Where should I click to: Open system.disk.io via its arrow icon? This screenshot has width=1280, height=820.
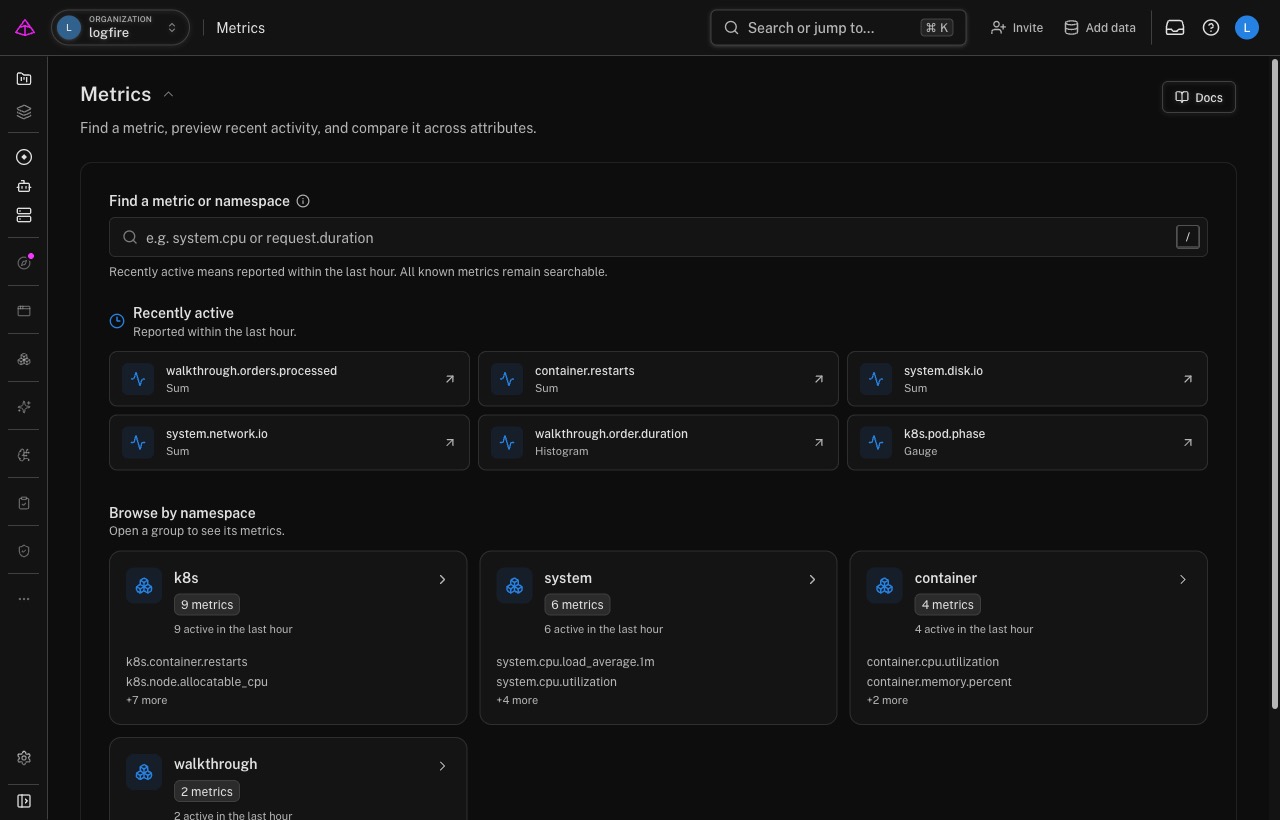click(1188, 379)
